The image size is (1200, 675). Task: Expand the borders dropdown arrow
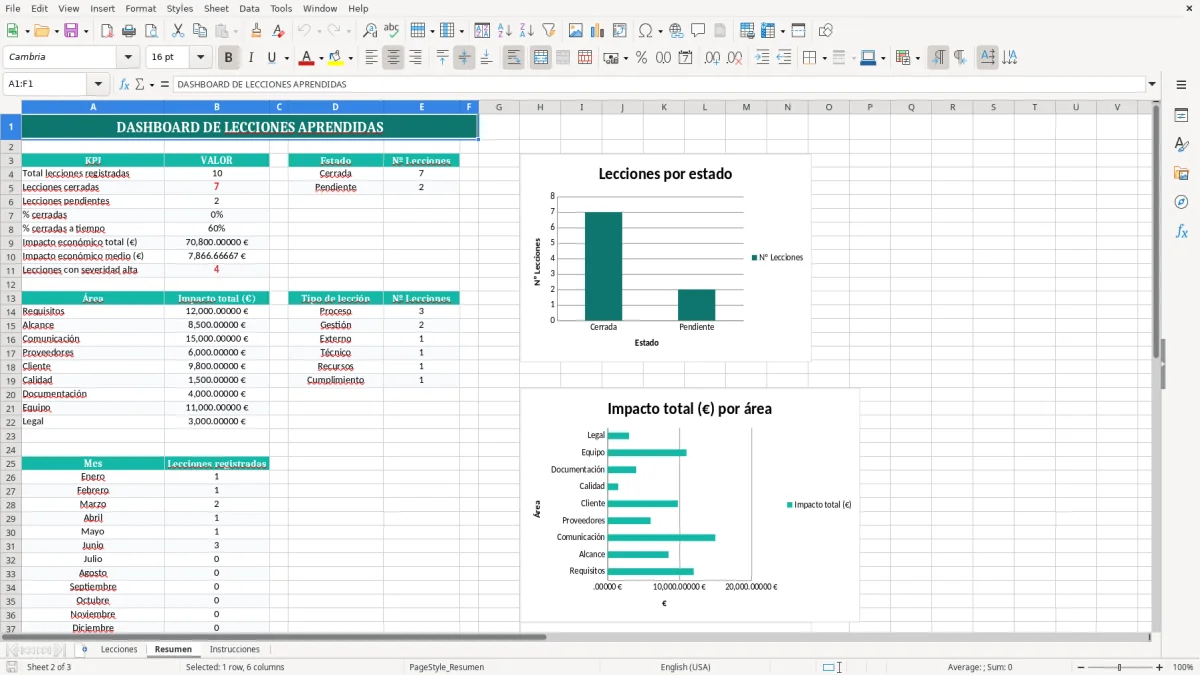[825, 58]
